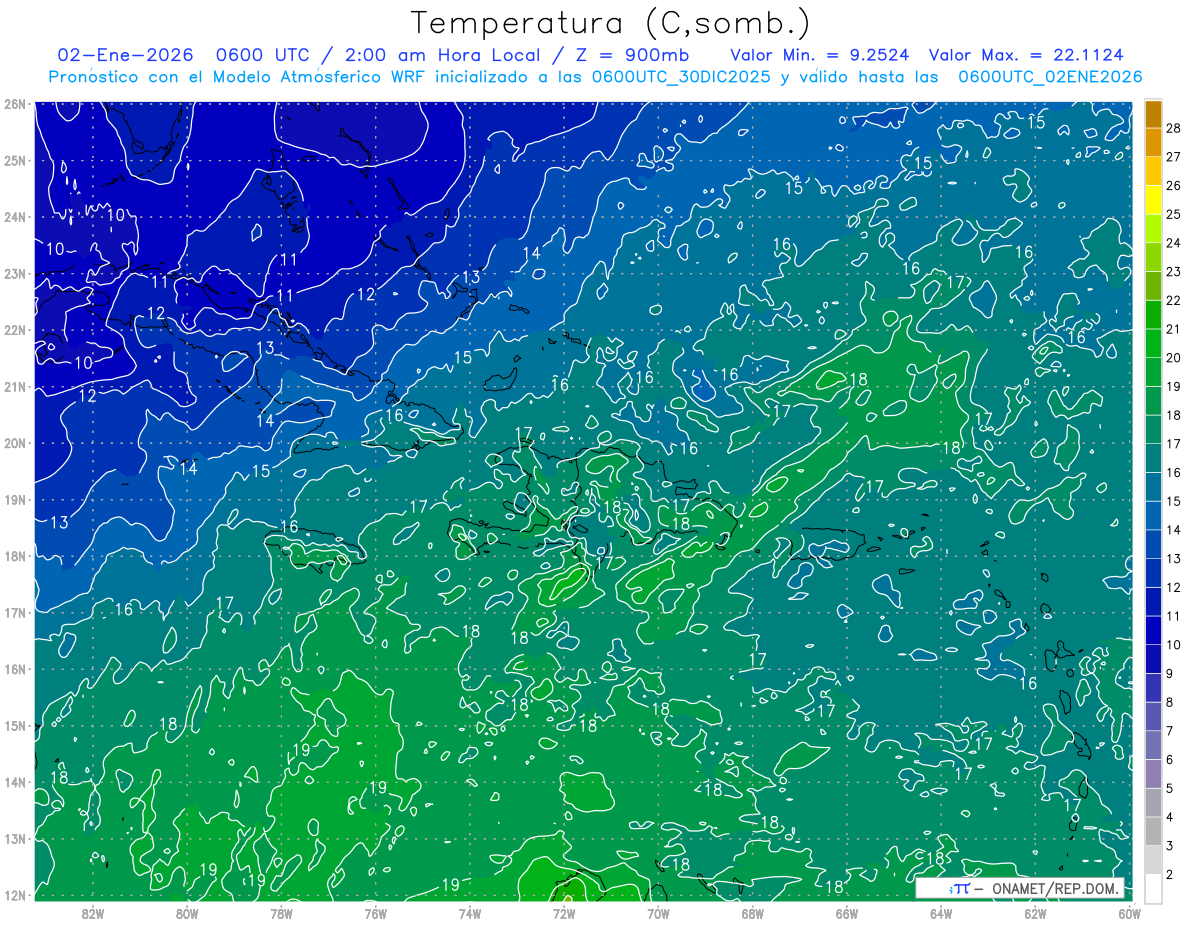Click color bar scale label "9"
This screenshot has height=927, width=1200.
[1170, 674]
